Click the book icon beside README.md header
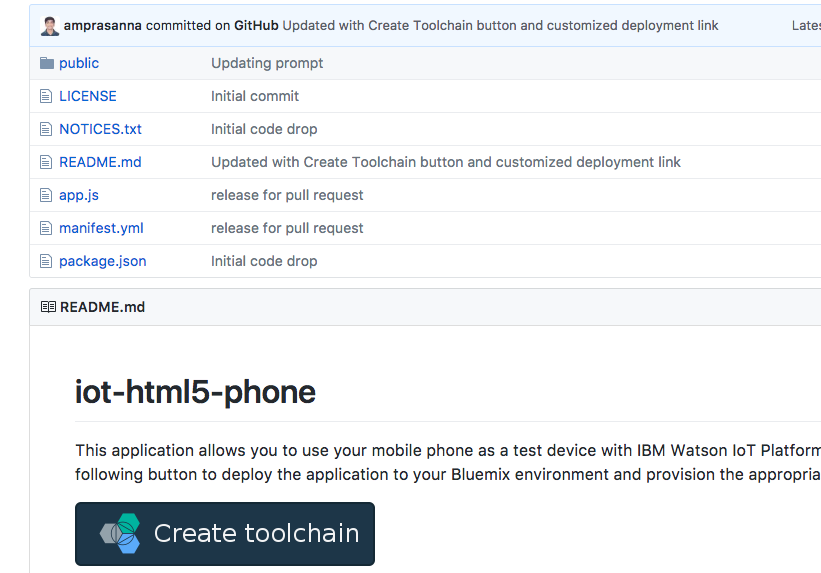Screen dimensions: 821x573 (x=48, y=307)
